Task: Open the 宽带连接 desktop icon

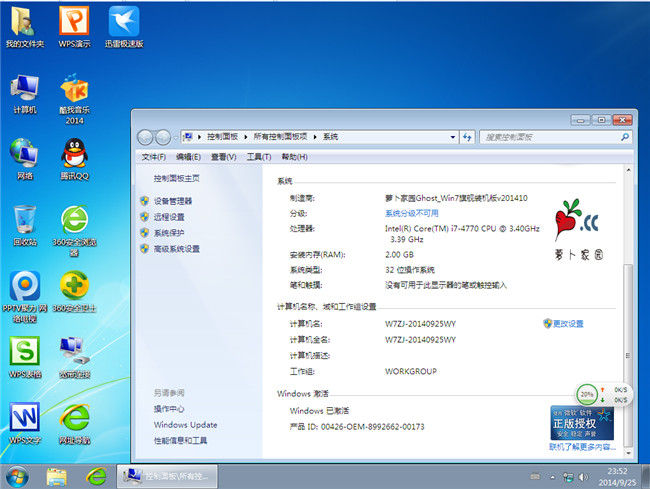Action: pos(74,357)
